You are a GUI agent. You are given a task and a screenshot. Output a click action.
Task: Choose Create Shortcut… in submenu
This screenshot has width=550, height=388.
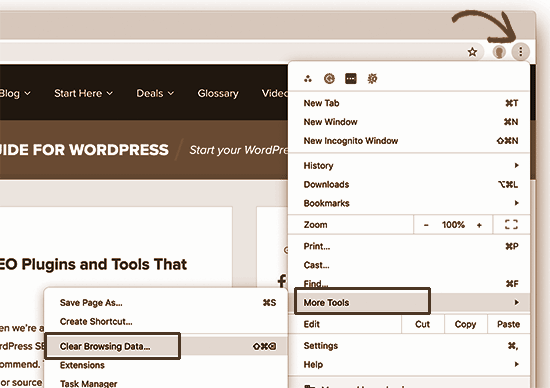click(166, 321)
